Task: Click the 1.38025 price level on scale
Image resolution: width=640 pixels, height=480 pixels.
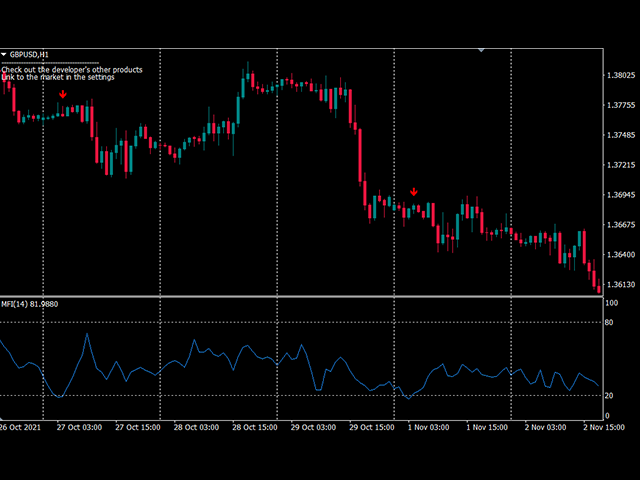Action: pyautogui.click(x=620, y=75)
